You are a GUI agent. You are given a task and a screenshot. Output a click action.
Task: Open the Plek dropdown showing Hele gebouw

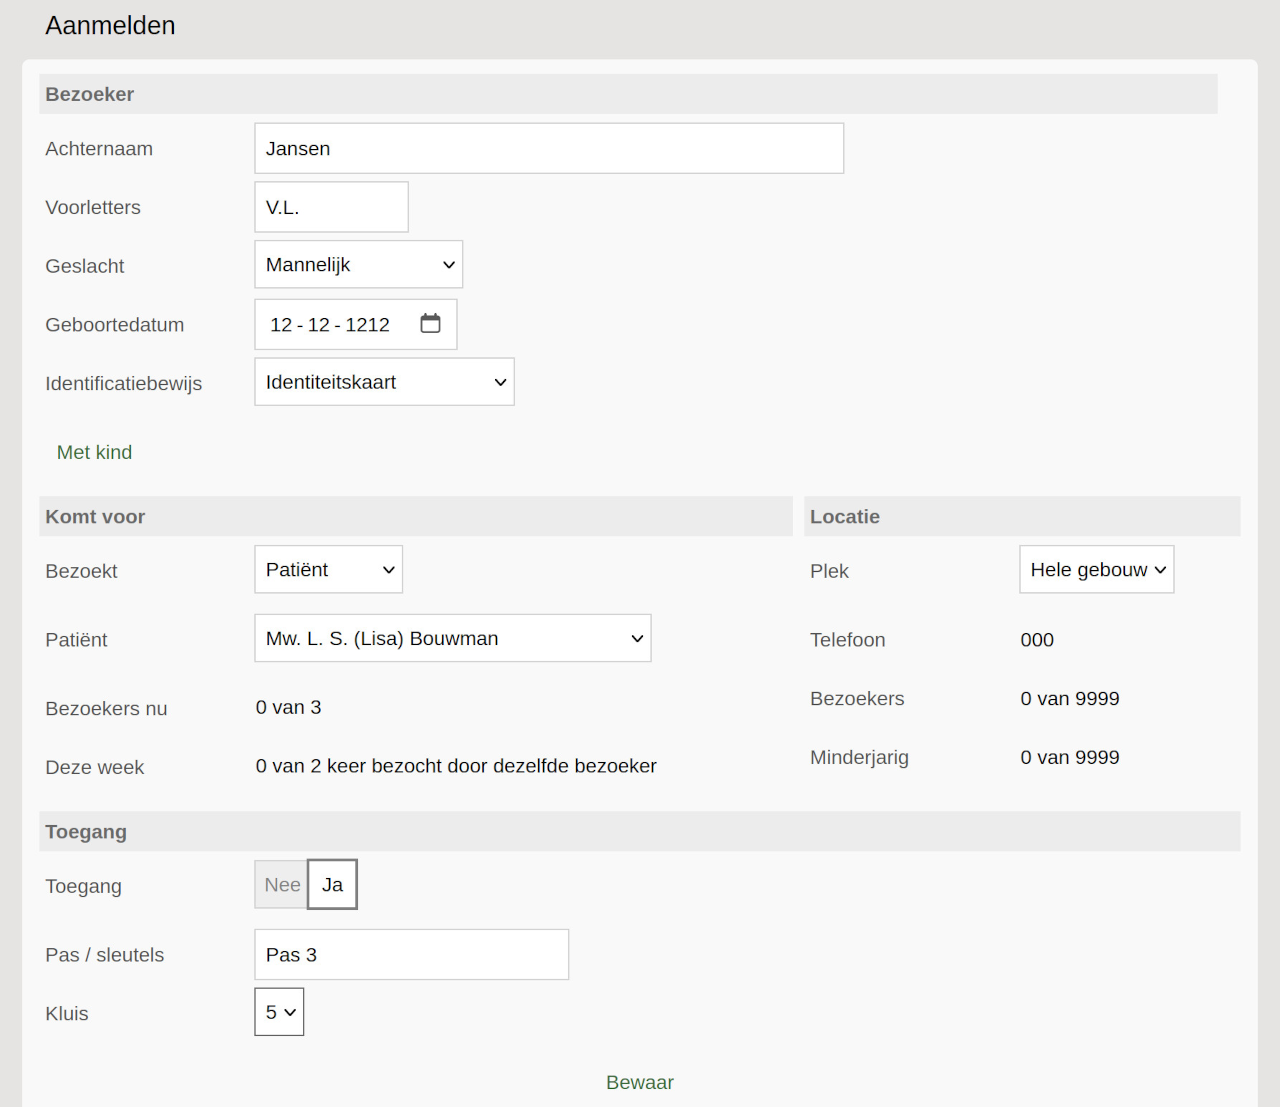coord(1096,570)
